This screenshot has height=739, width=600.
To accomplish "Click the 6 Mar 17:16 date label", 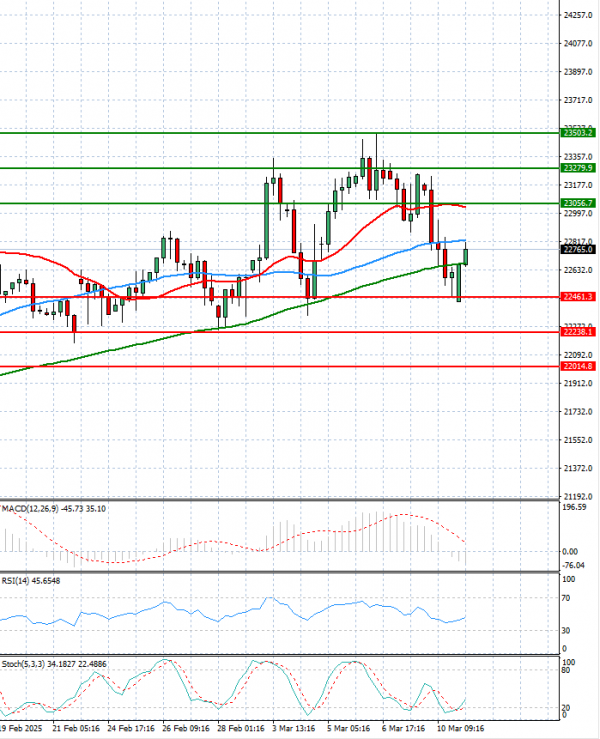I will coord(404,728).
